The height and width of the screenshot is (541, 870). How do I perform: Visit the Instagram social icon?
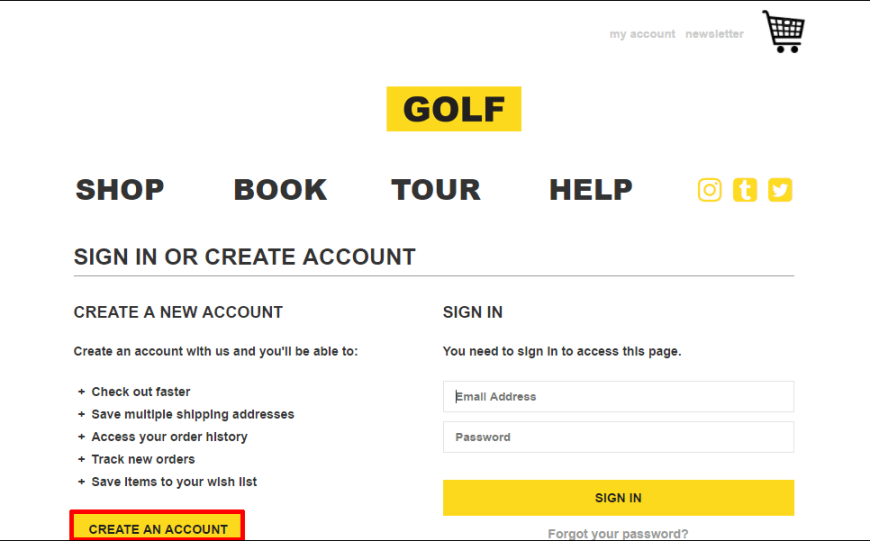[x=710, y=190]
